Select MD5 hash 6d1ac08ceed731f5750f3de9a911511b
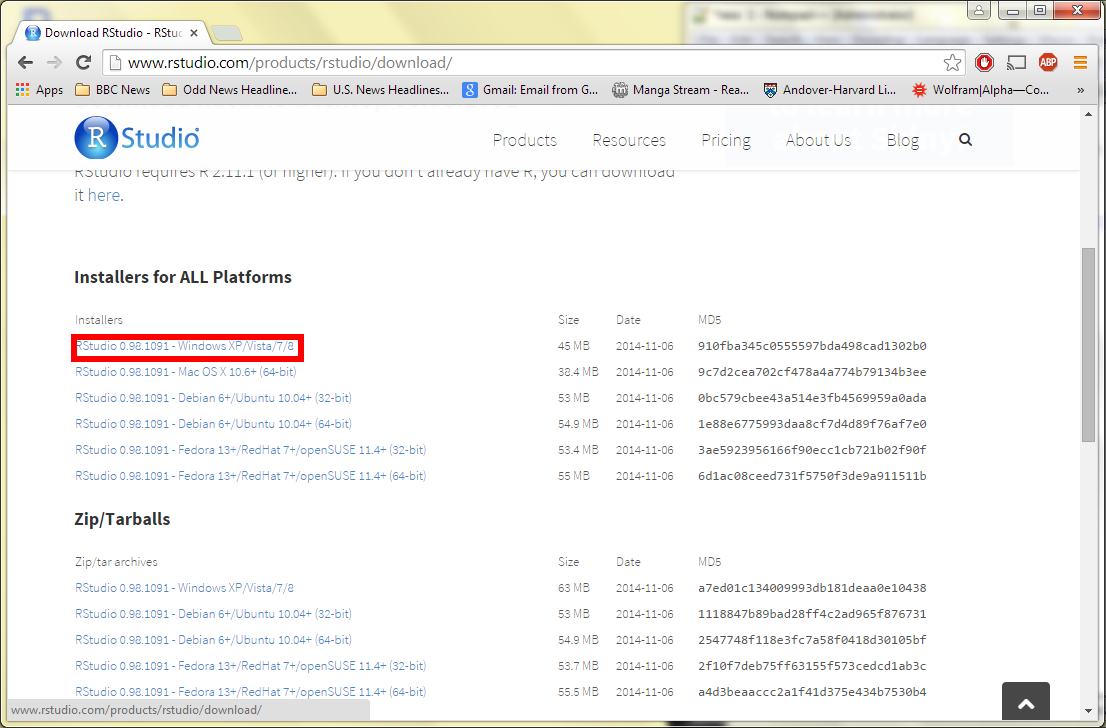This screenshot has width=1106, height=728. (812, 476)
